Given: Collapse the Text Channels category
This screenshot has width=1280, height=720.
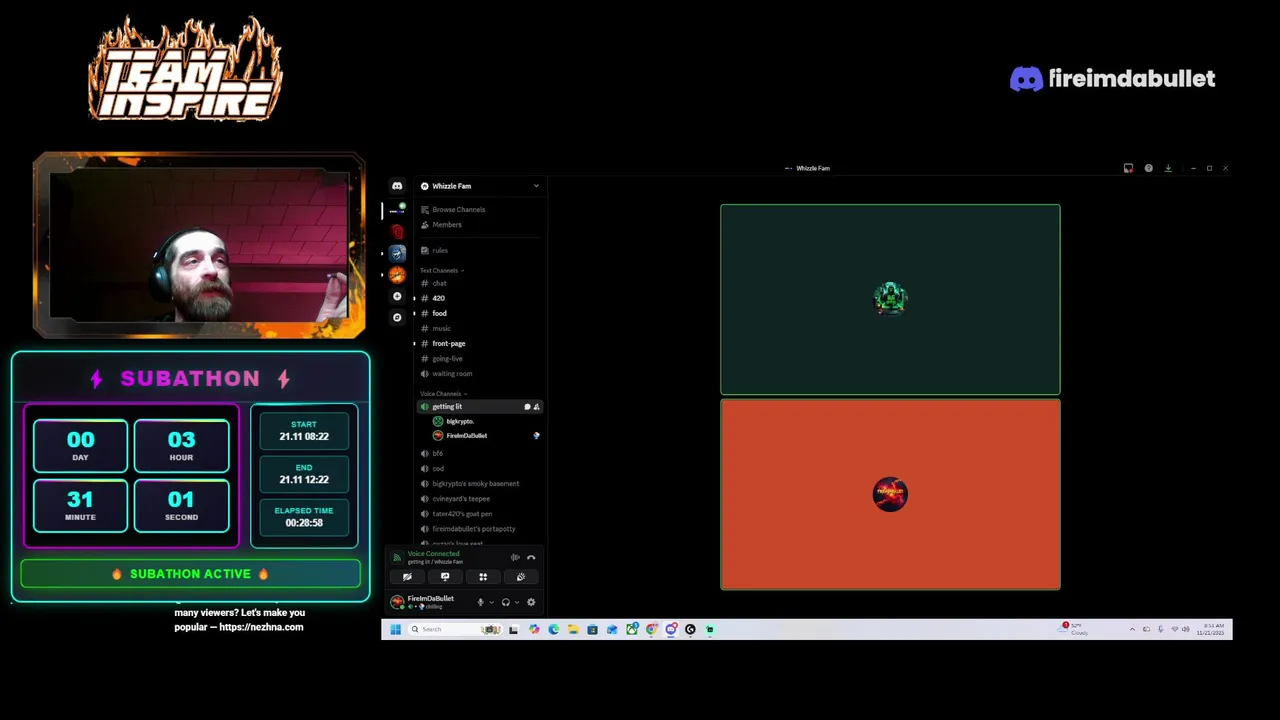Looking at the screenshot, I should 441,270.
